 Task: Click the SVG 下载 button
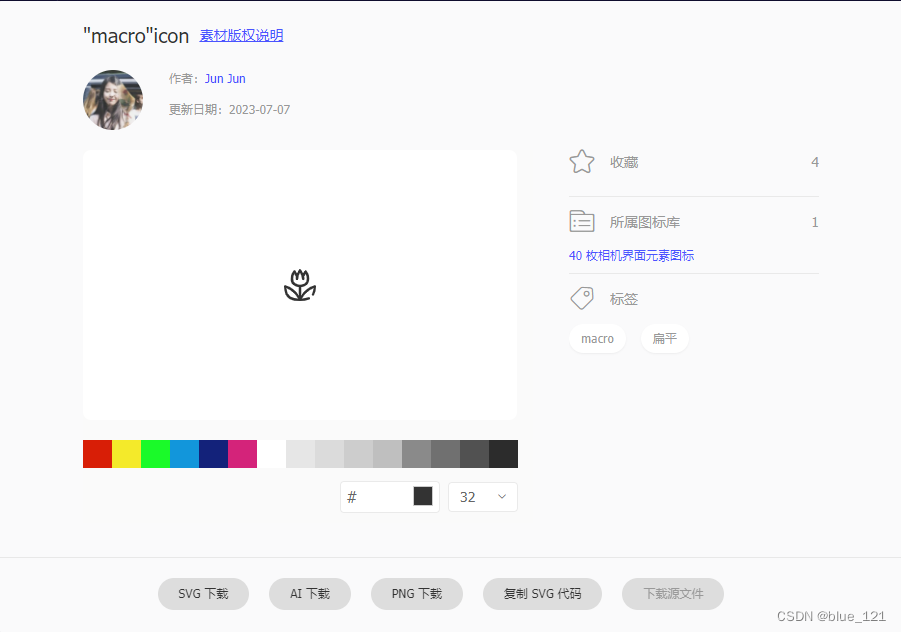[x=203, y=593]
